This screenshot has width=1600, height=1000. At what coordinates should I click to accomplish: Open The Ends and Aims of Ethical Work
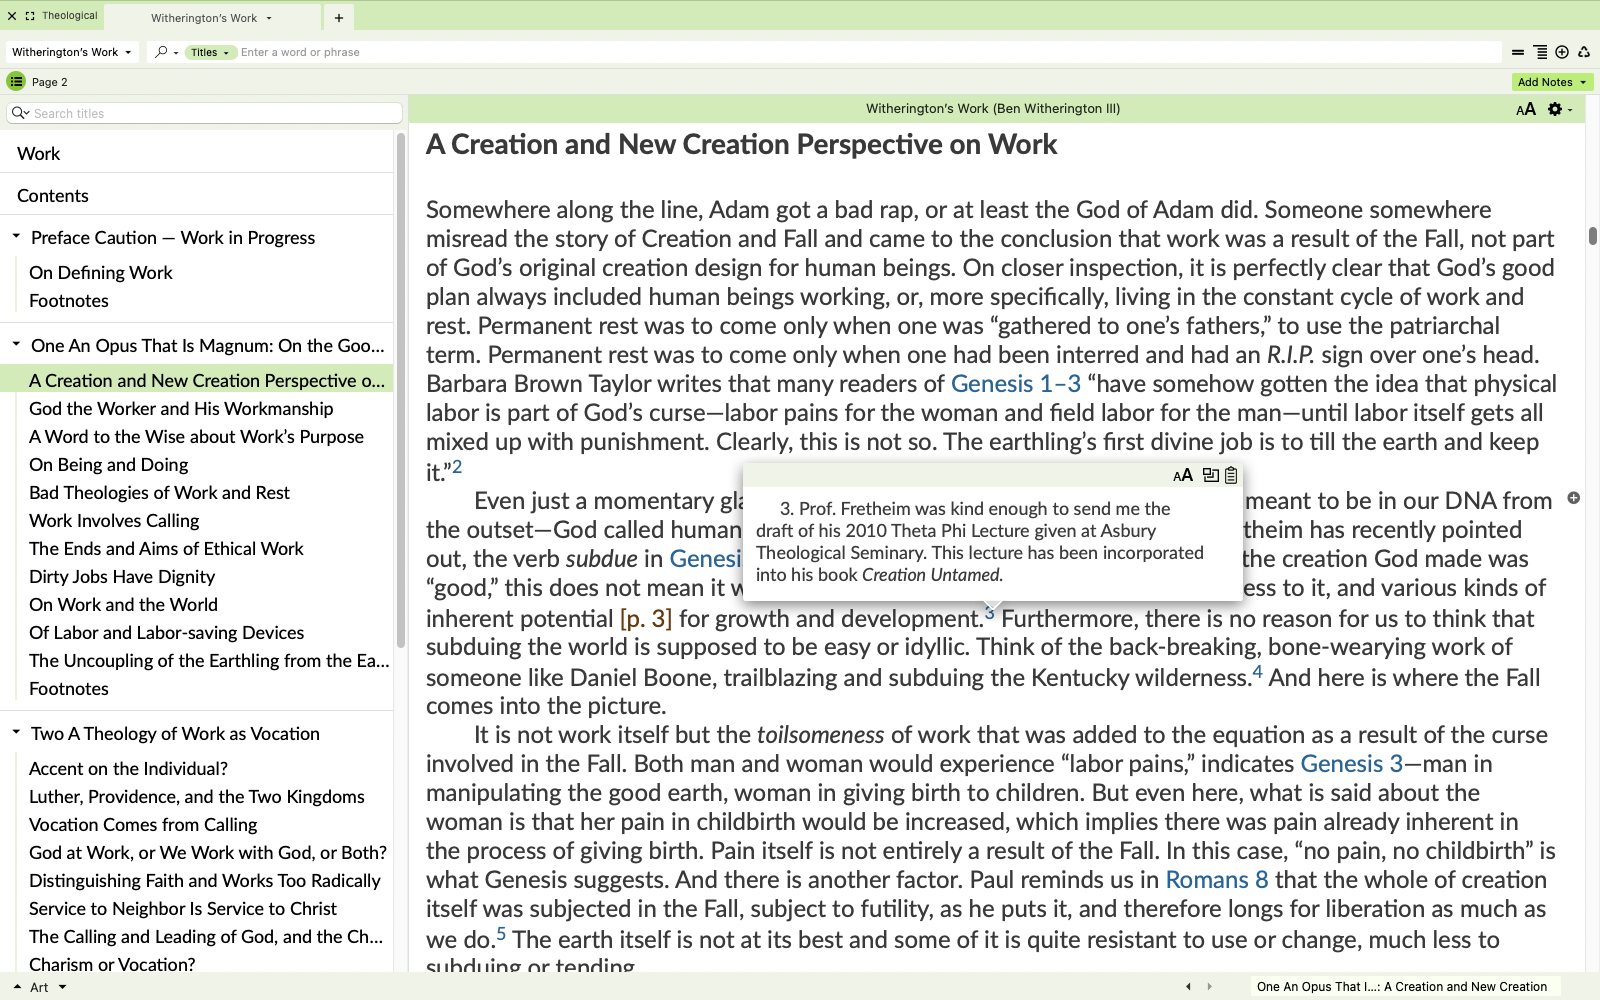pos(166,549)
